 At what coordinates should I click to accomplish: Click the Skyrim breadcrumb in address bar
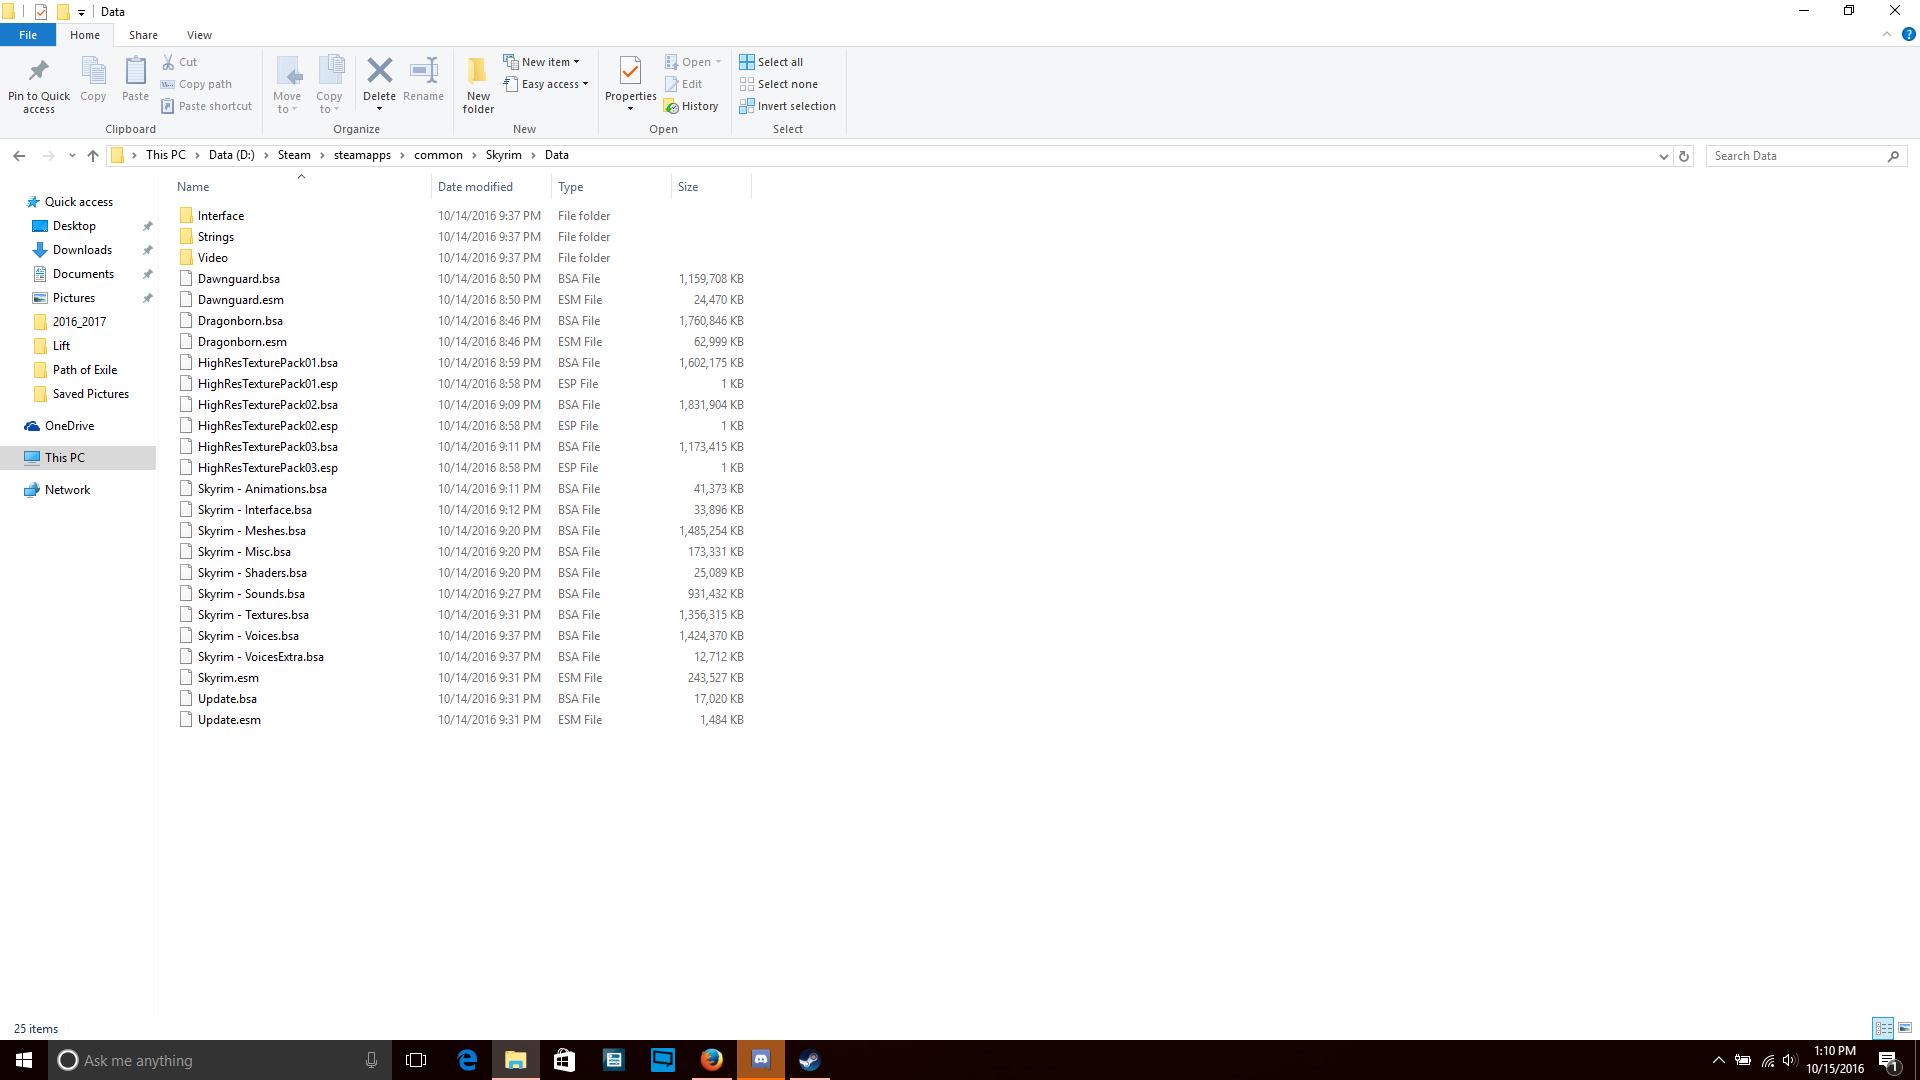(503, 155)
